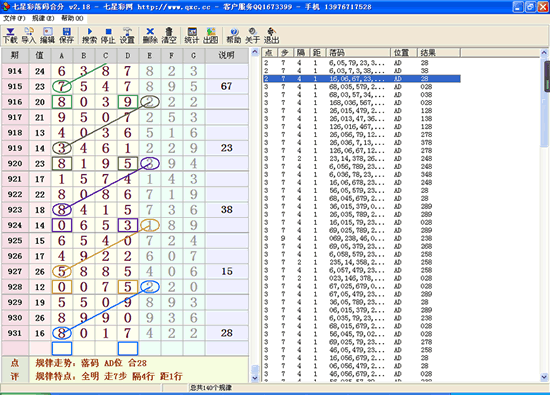Click the 规律走势 commentary text line
The image size is (550, 395).
tap(91, 363)
